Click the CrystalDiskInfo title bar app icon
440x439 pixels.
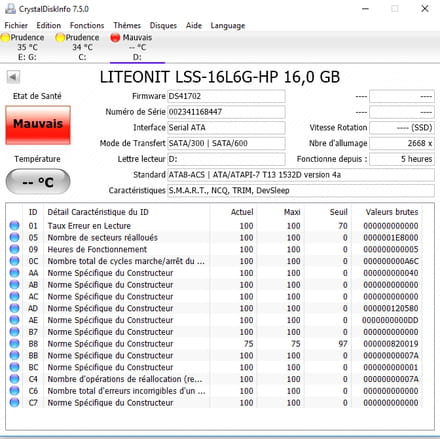pyautogui.click(x=10, y=9)
